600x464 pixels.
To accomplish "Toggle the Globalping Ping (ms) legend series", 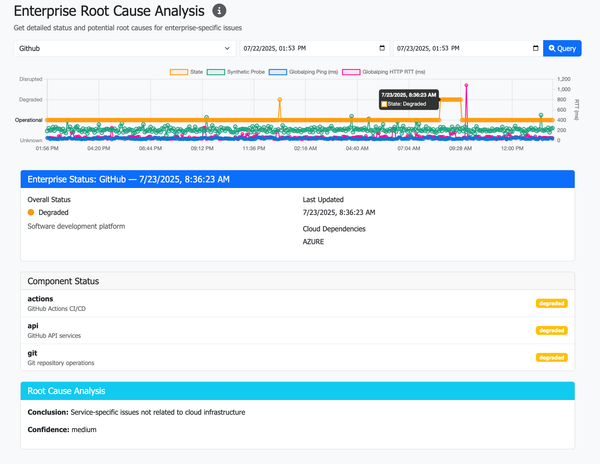I will (x=303, y=72).
